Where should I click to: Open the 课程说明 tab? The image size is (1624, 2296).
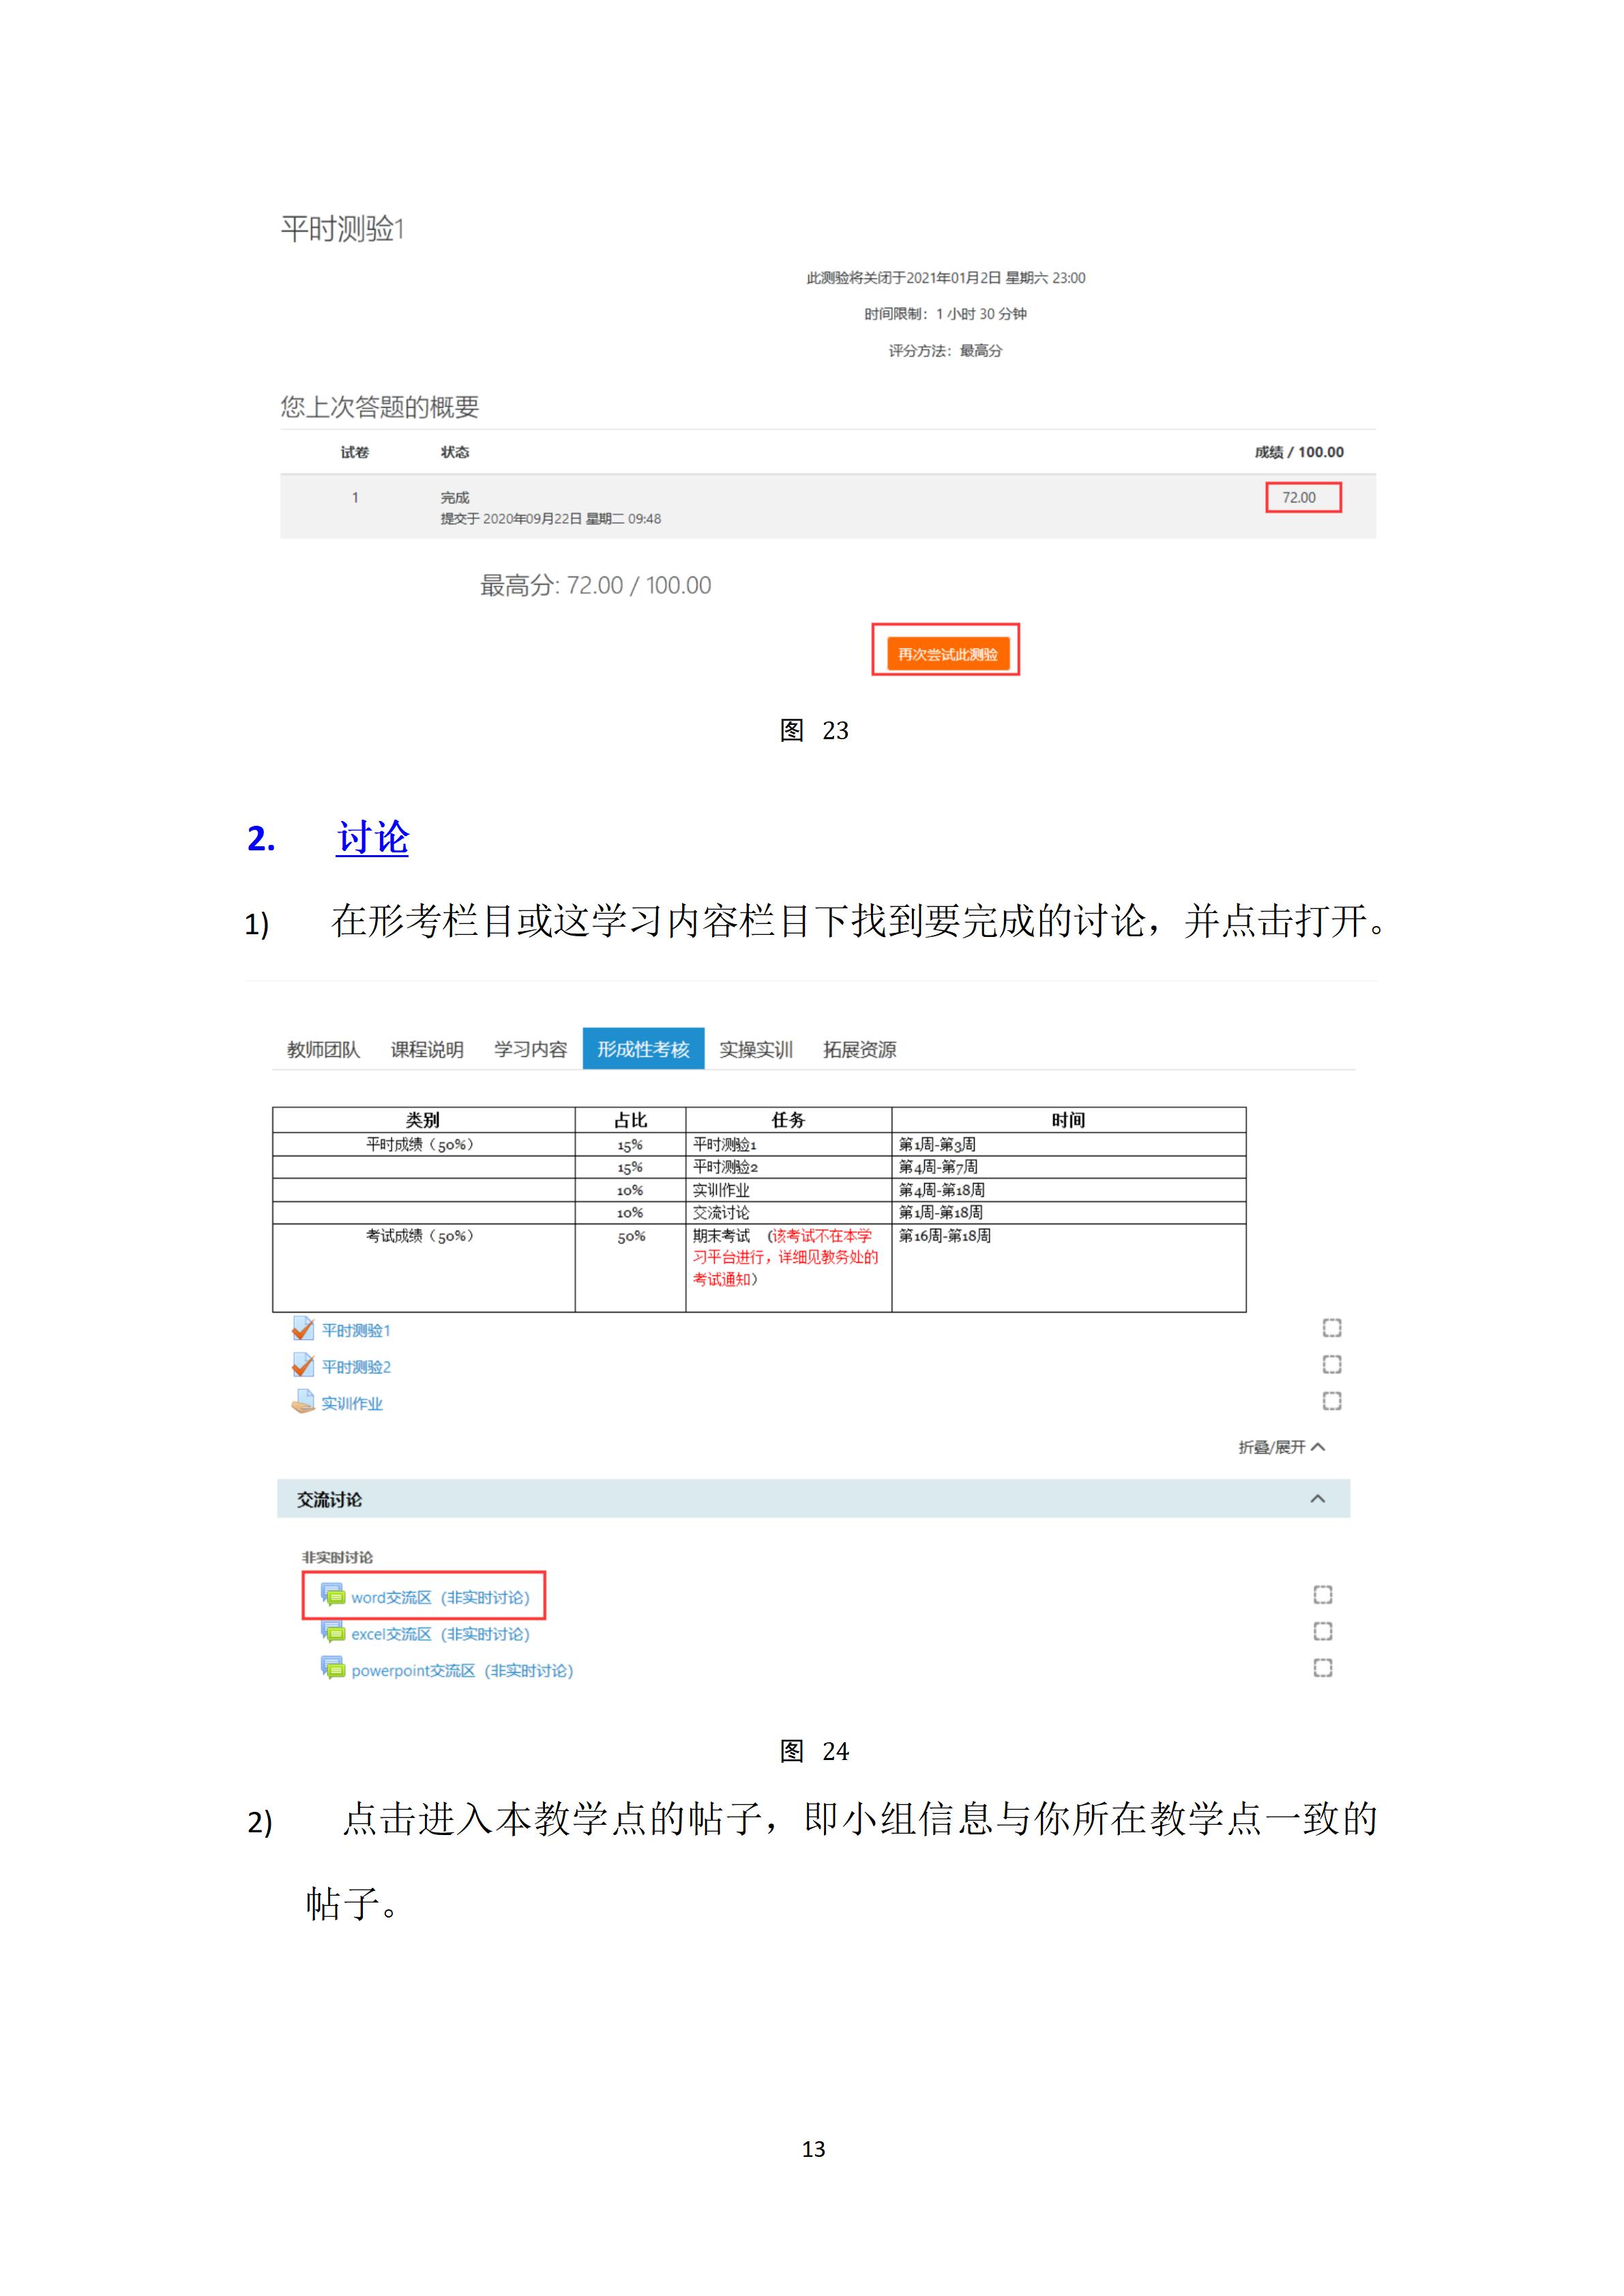point(427,1049)
